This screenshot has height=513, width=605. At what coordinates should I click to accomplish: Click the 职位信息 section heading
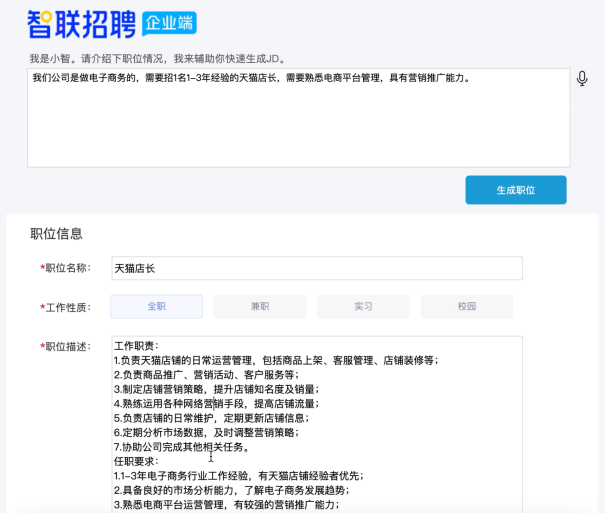pyautogui.click(x=57, y=234)
